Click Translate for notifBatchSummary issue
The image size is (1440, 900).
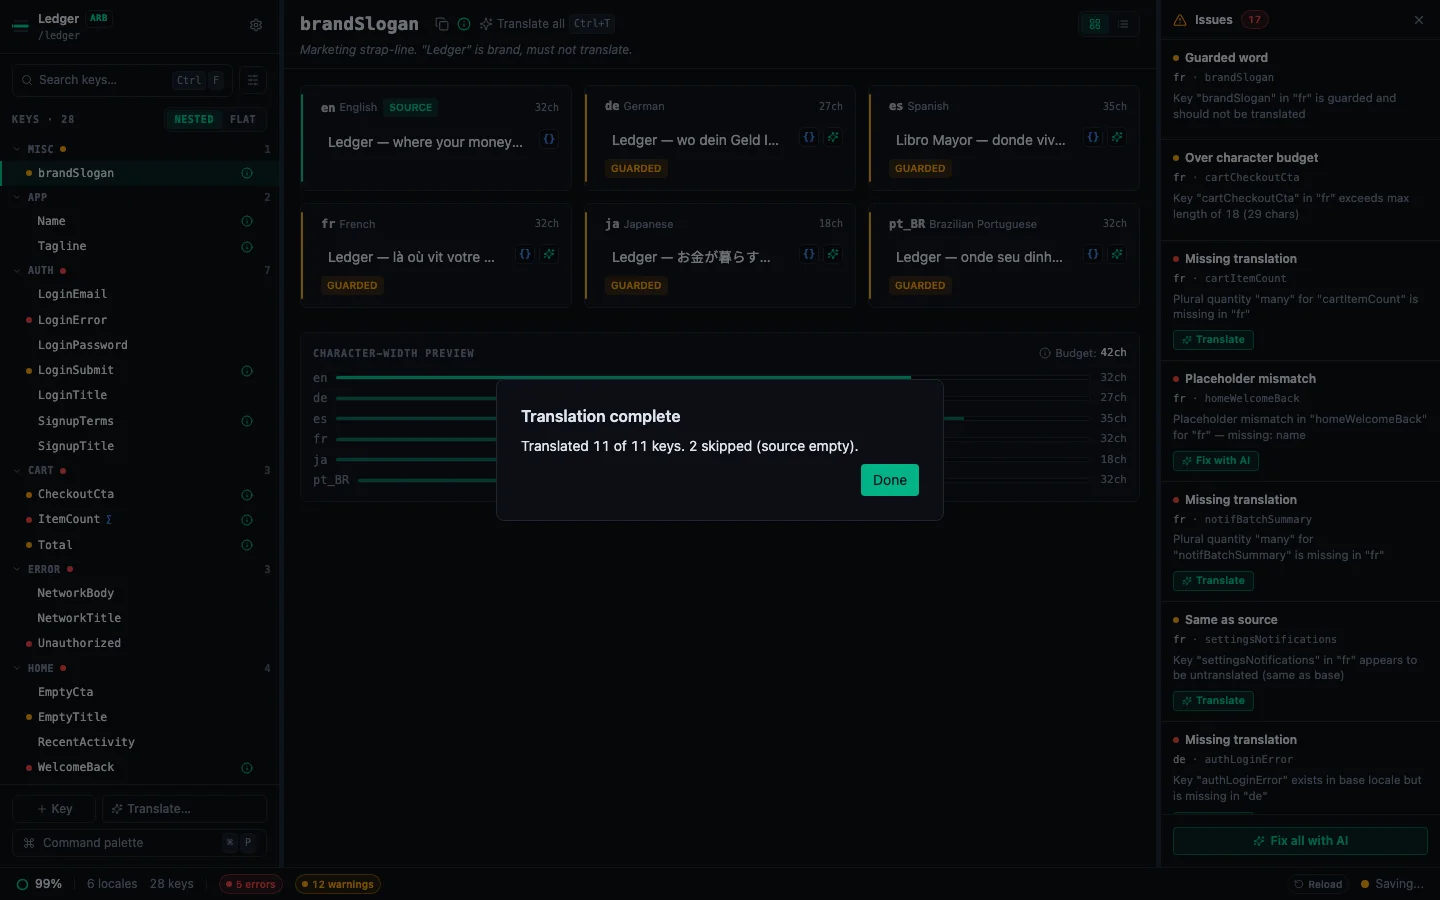(1213, 581)
